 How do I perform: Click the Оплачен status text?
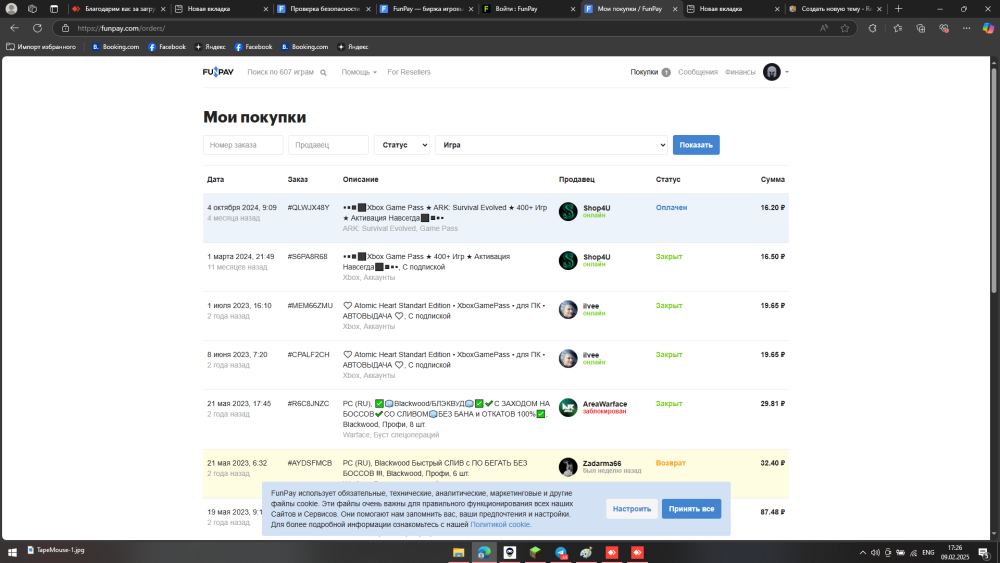671,207
